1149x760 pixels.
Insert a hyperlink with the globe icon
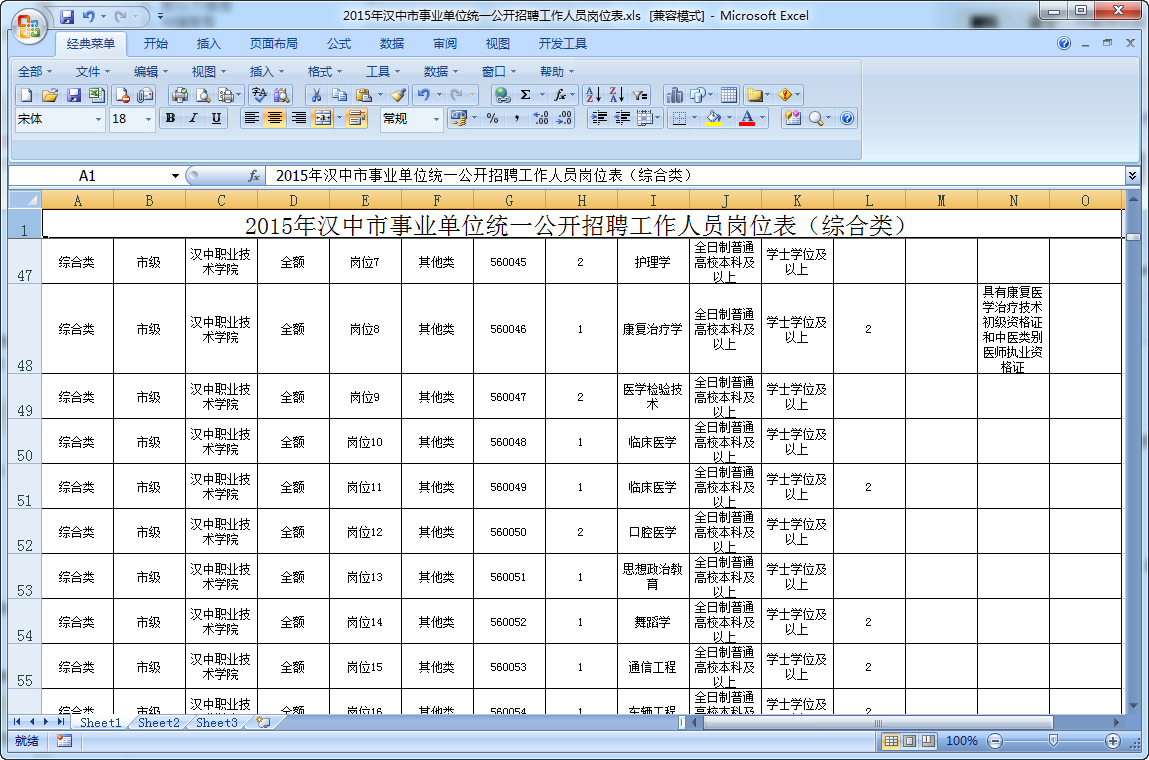pos(502,95)
